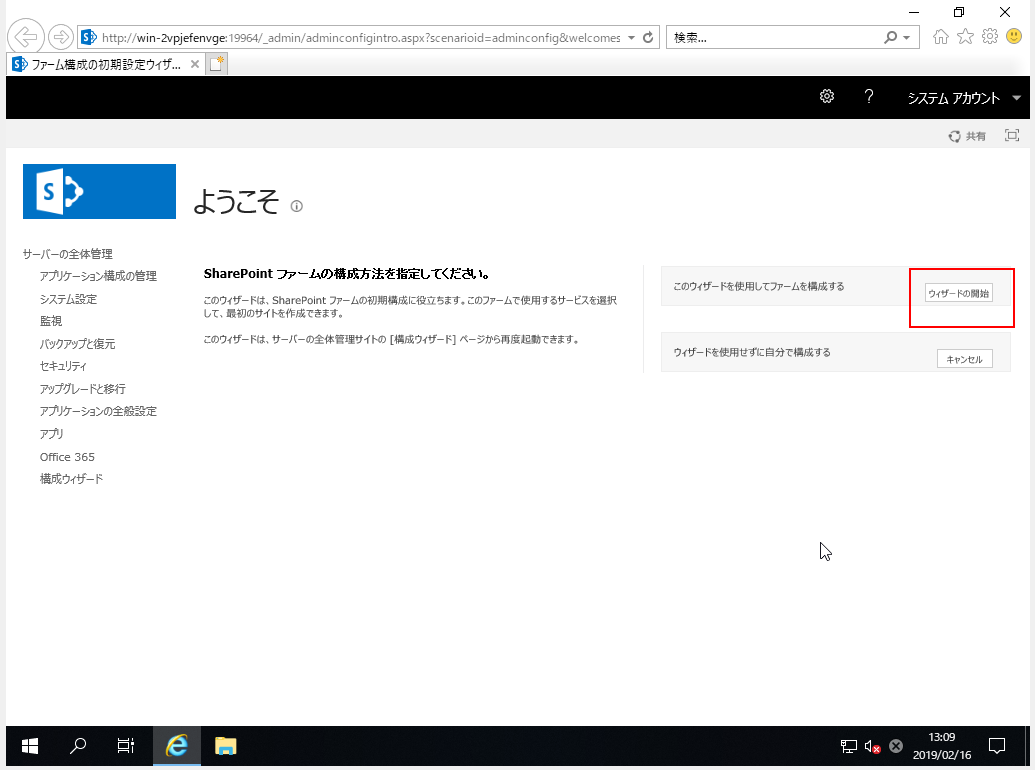Screen dimensions: 1035x770
Task: Restore down the browser window
Action: [x=959, y=12]
